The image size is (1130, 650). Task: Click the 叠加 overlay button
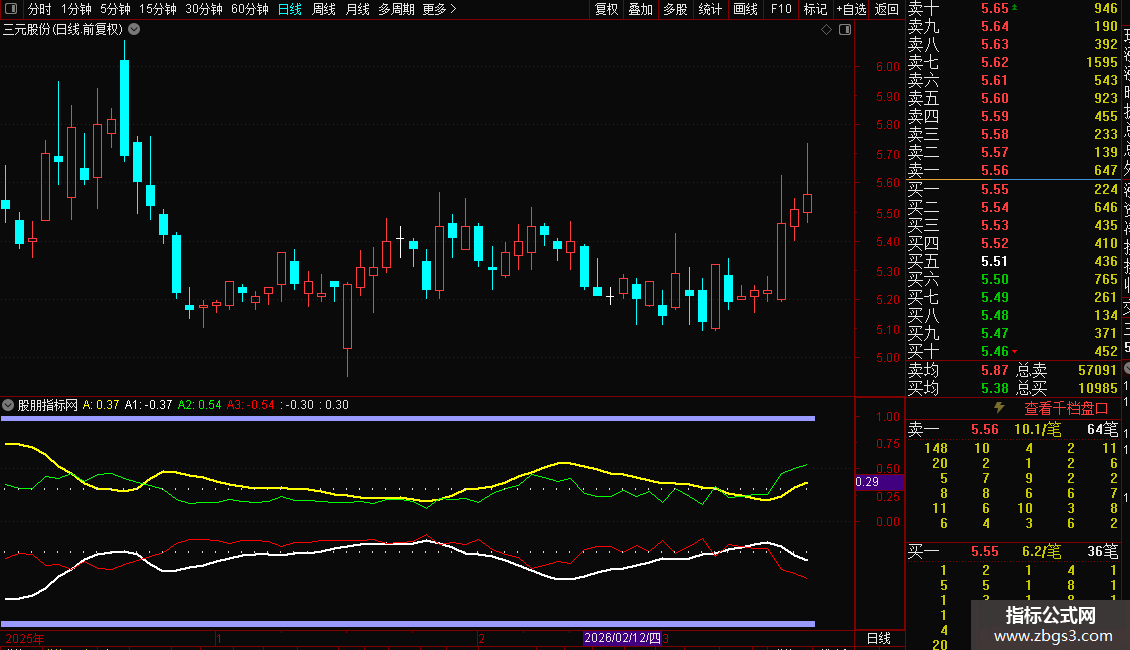(640, 9)
